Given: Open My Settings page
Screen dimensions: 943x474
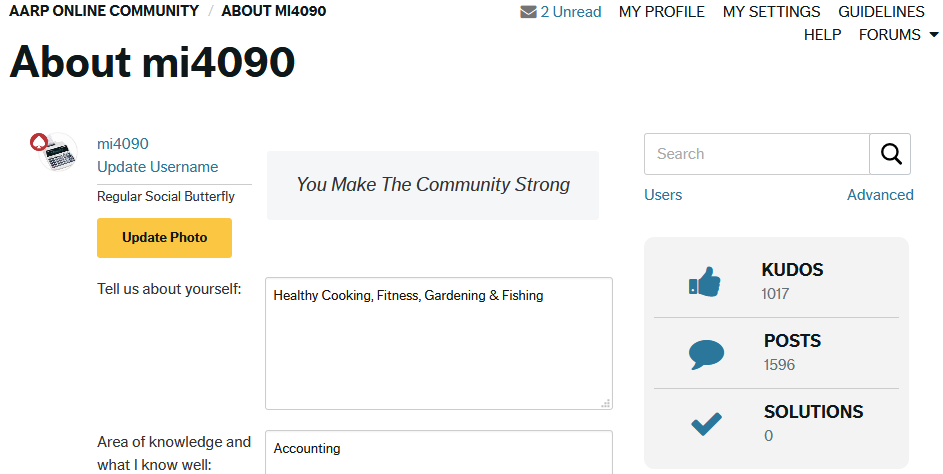Looking at the screenshot, I should tap(771, 12).
